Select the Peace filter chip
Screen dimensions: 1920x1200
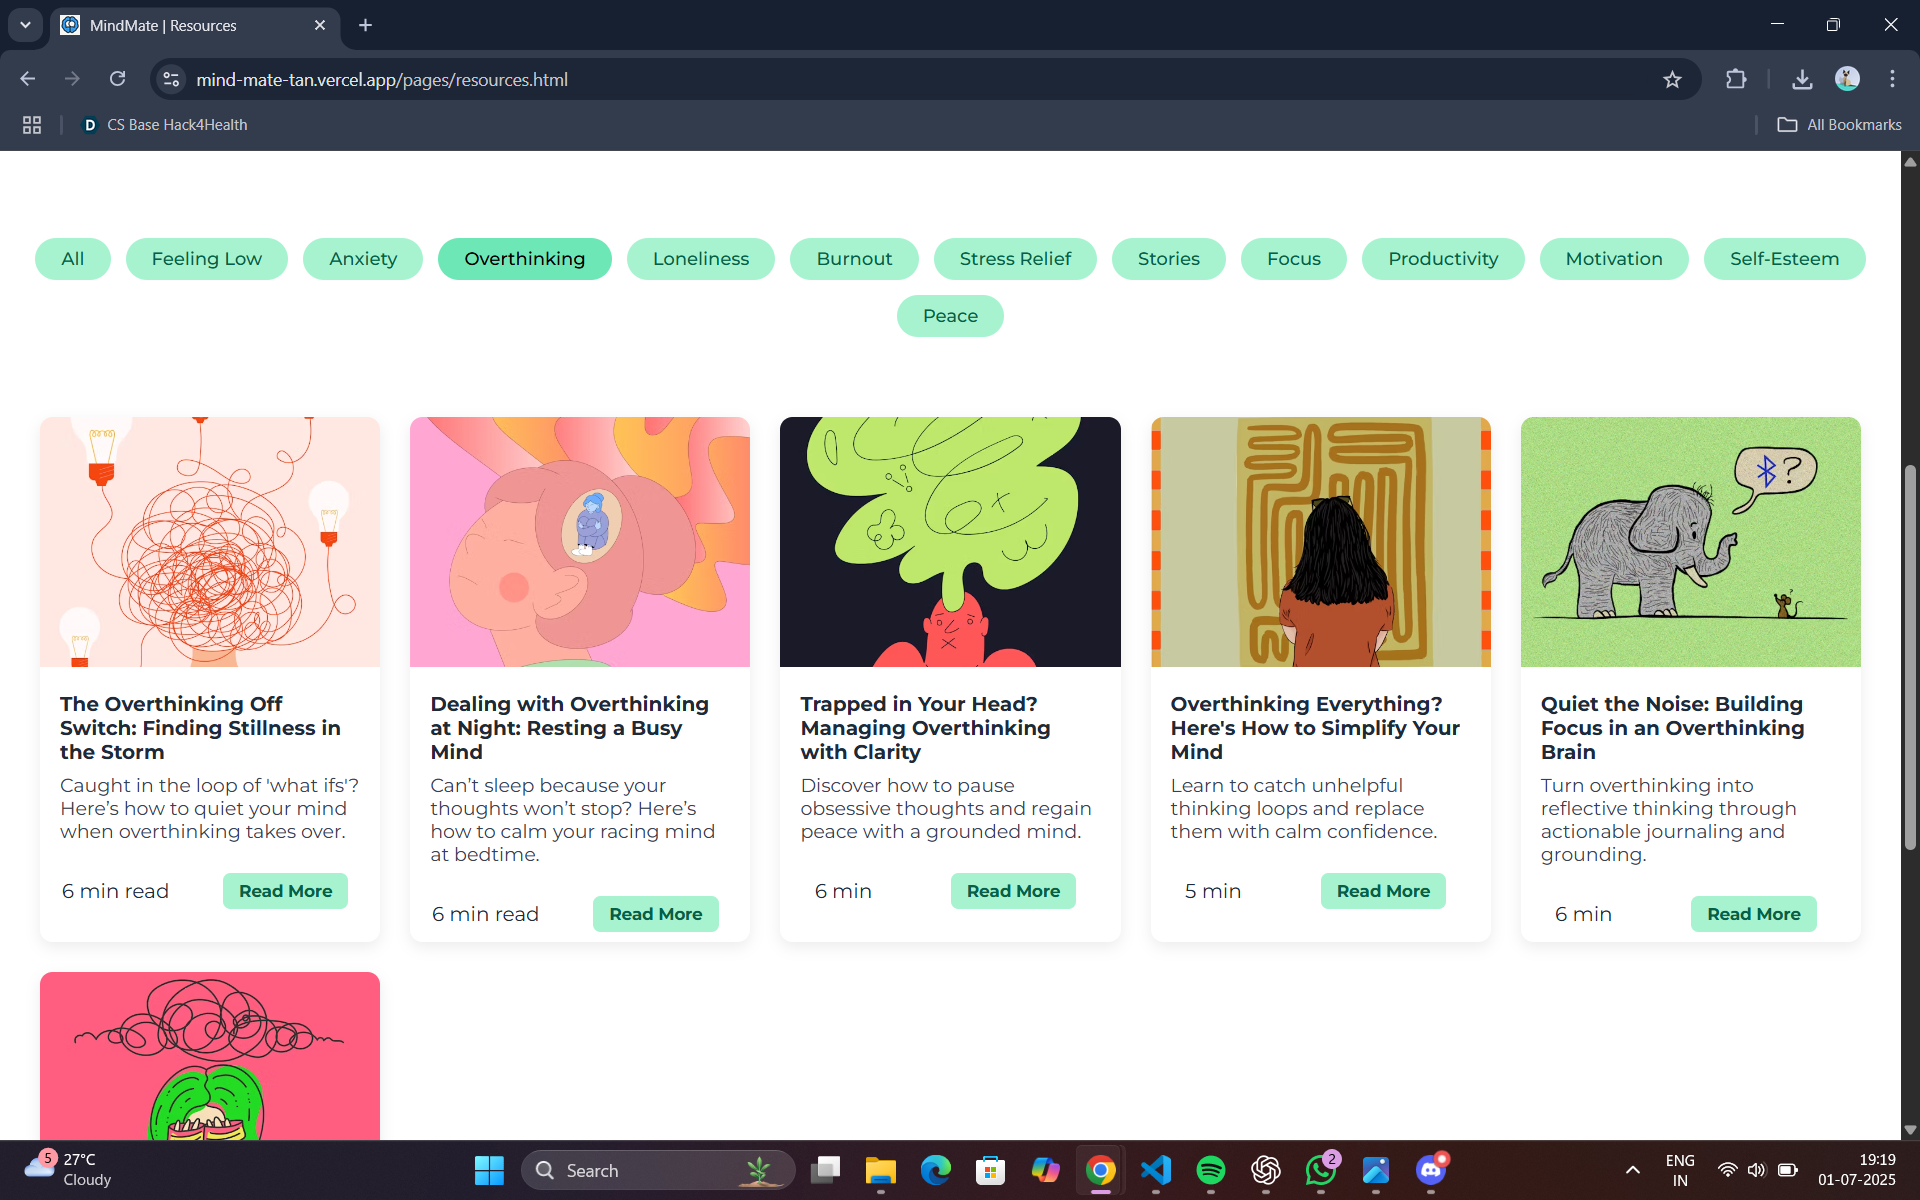click(950, 316)
